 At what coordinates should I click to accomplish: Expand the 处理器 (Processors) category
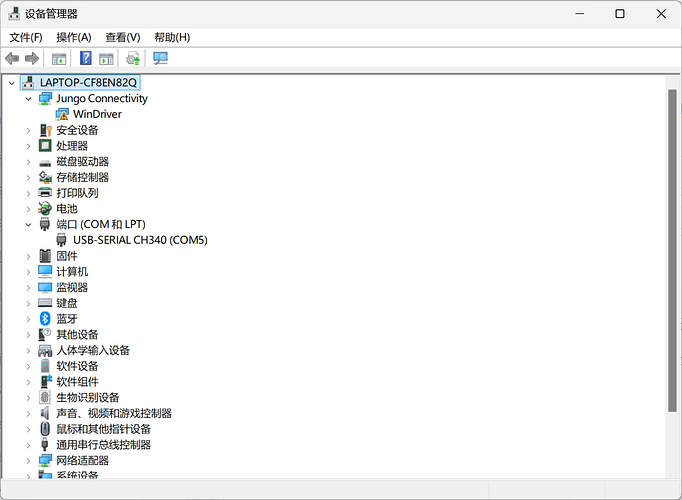(x=28, y=146)
